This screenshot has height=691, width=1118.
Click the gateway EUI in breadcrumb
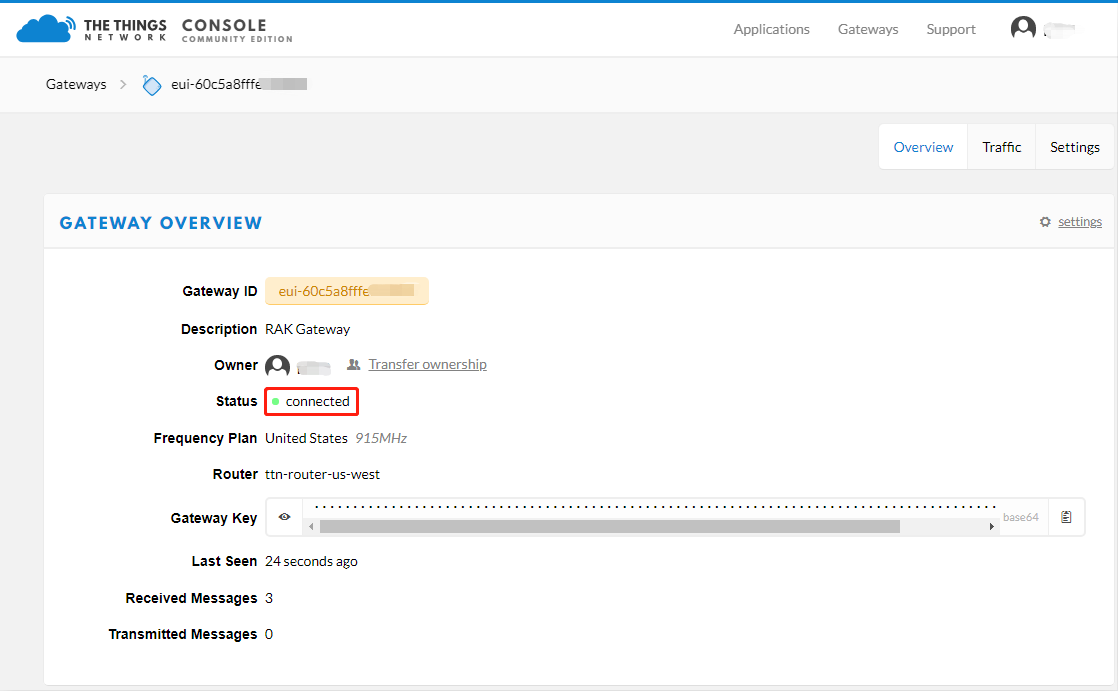[x=239, y=84]
